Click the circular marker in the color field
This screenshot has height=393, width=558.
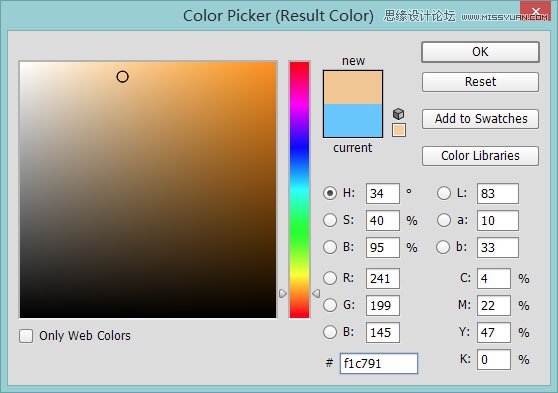[122, 77]
